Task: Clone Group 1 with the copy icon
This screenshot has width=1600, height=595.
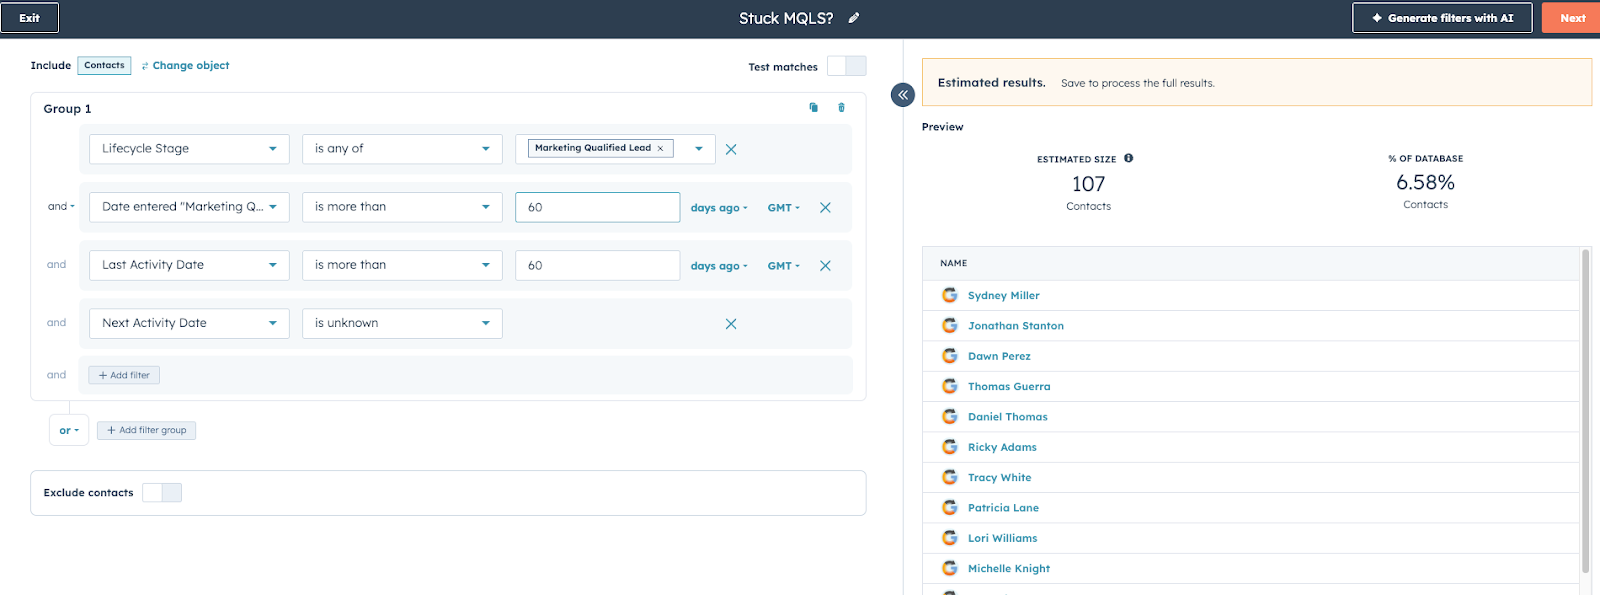Action: 813,108
